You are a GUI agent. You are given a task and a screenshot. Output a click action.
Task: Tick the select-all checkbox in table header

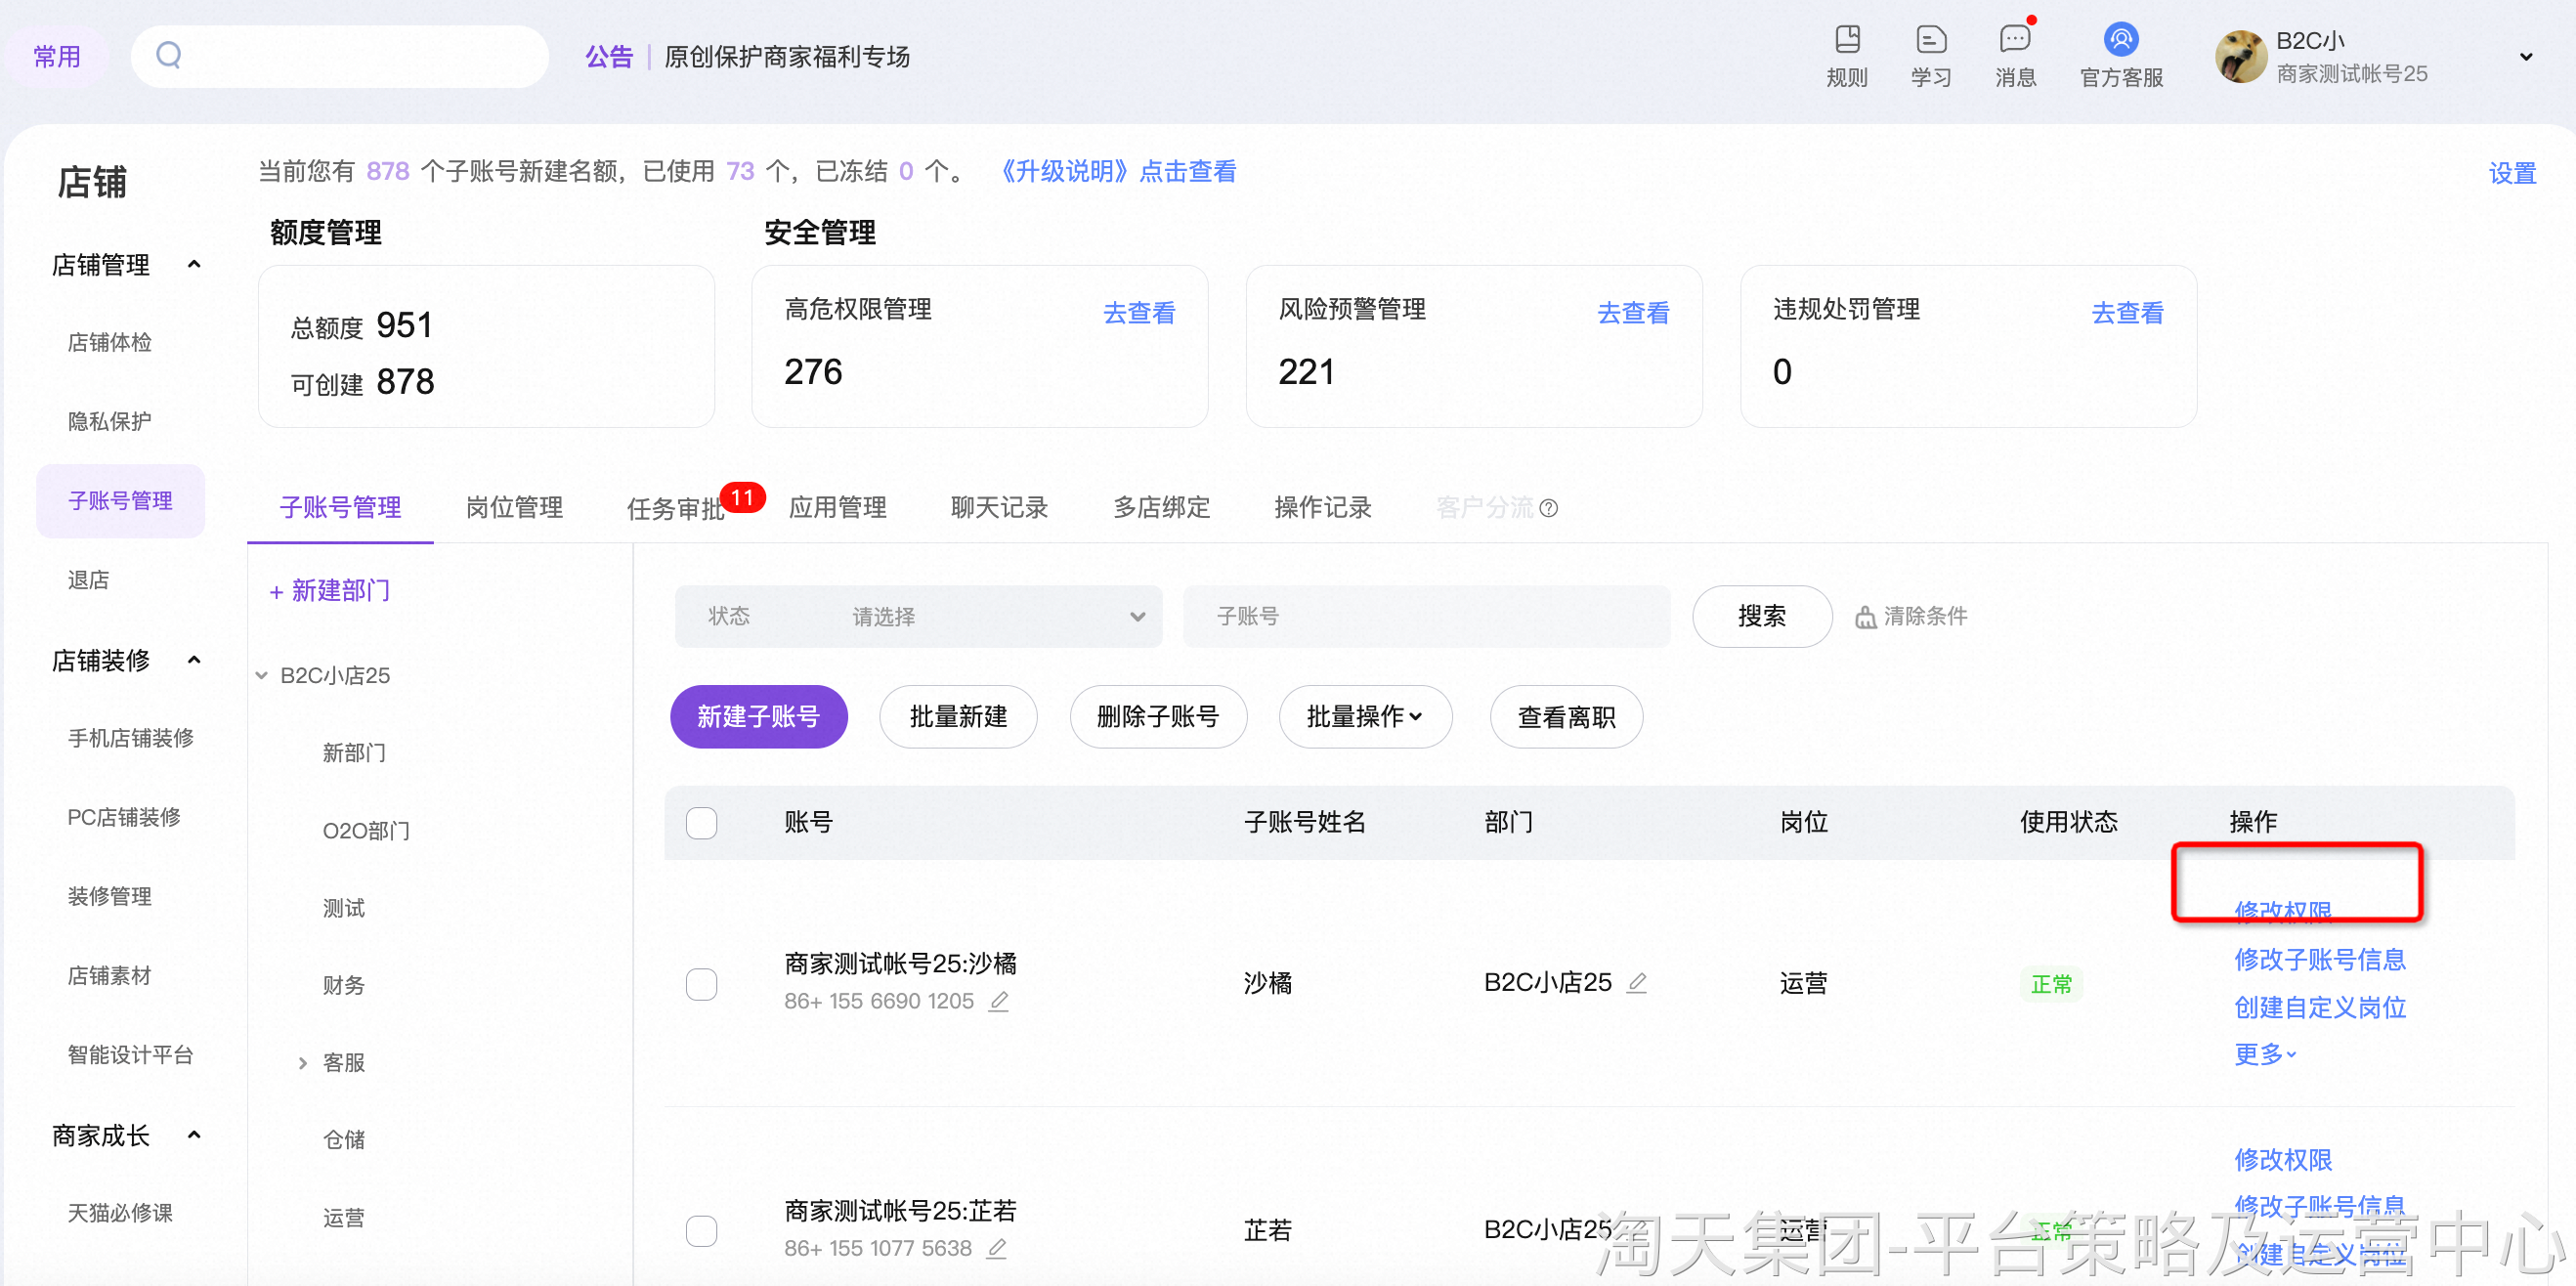[x=701, y=822]
